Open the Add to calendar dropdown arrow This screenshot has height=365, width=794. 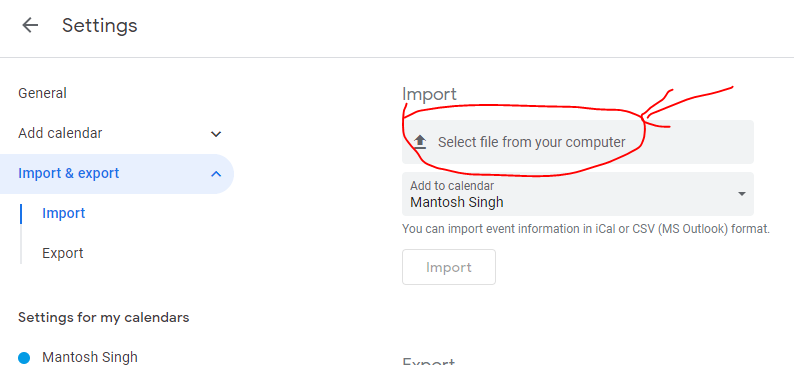point(742,194)
